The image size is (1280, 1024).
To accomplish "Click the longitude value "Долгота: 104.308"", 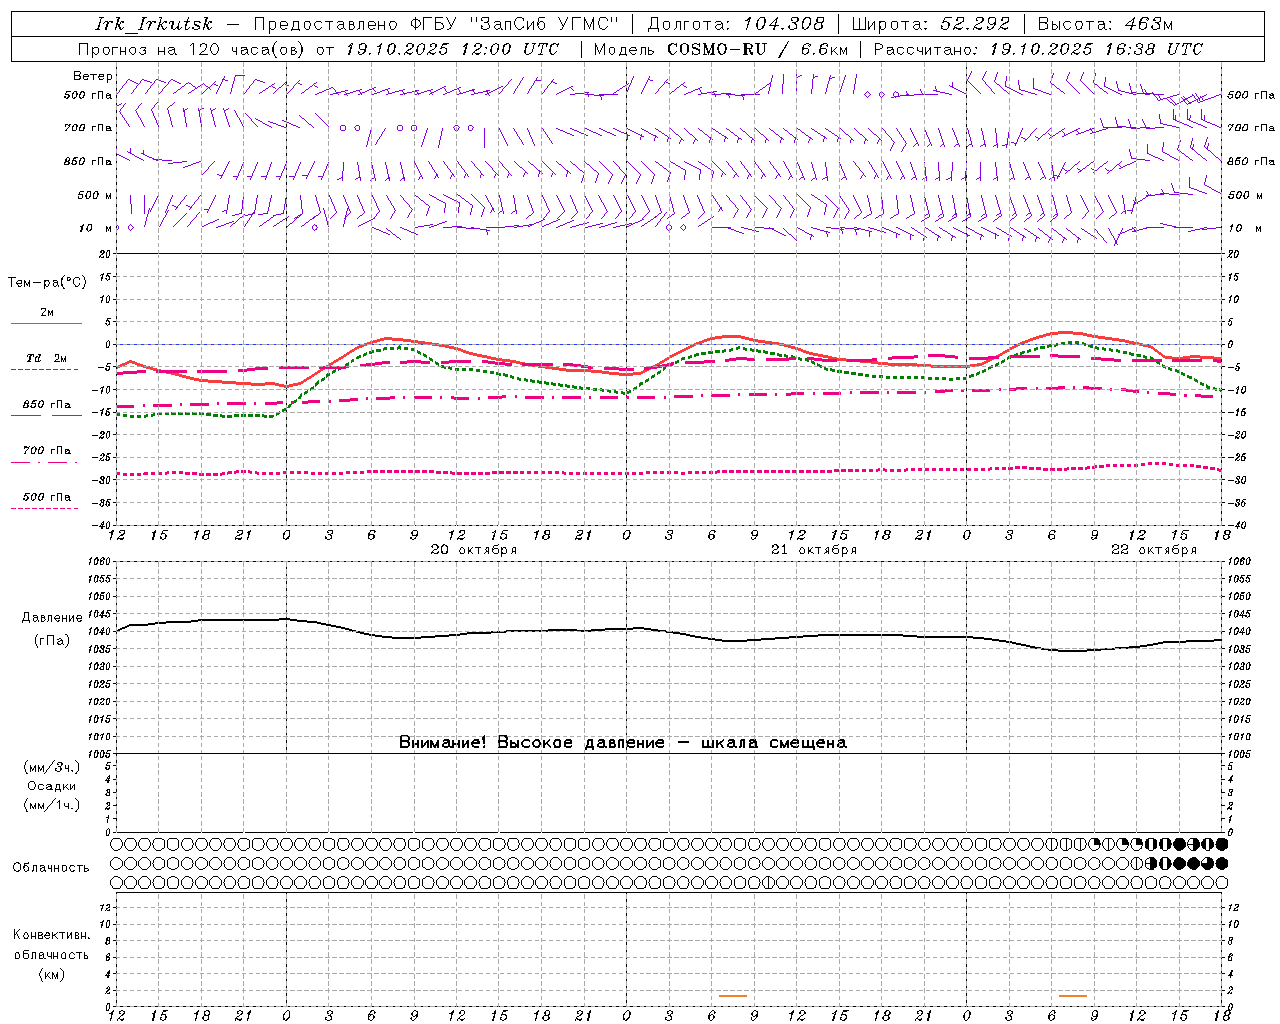I will [735, 24].
